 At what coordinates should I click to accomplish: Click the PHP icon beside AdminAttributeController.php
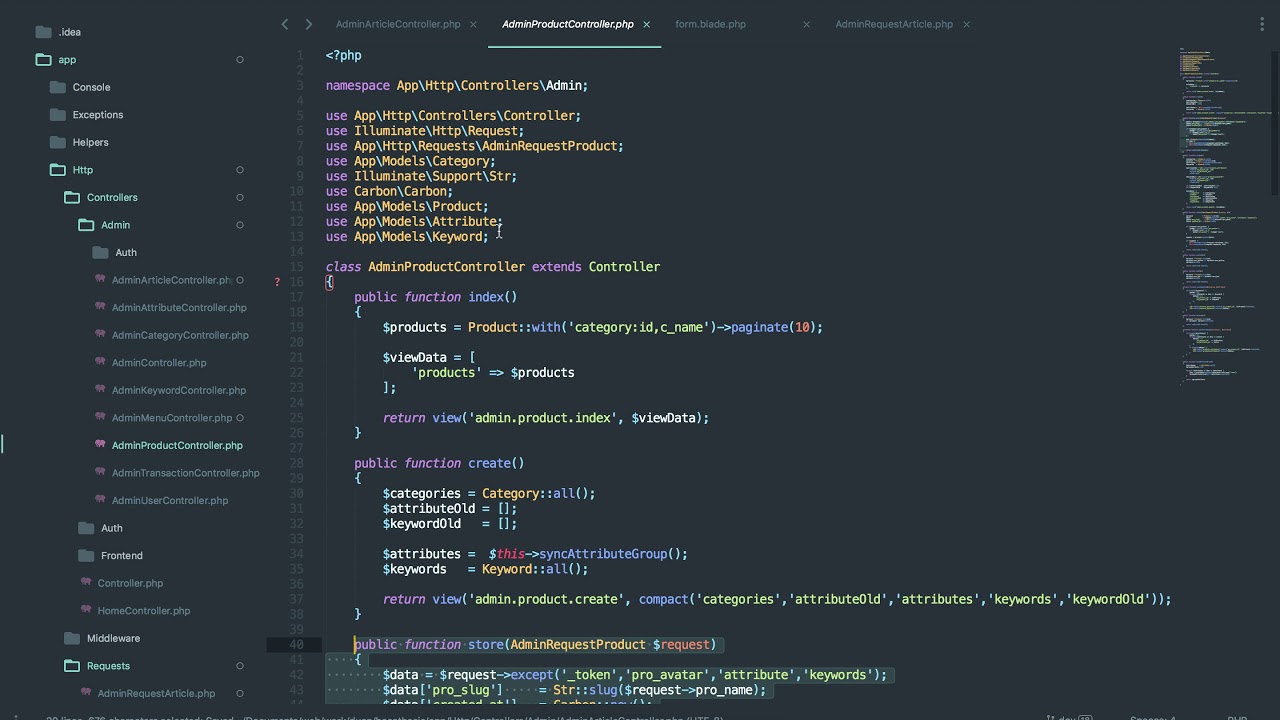(100, 307)
